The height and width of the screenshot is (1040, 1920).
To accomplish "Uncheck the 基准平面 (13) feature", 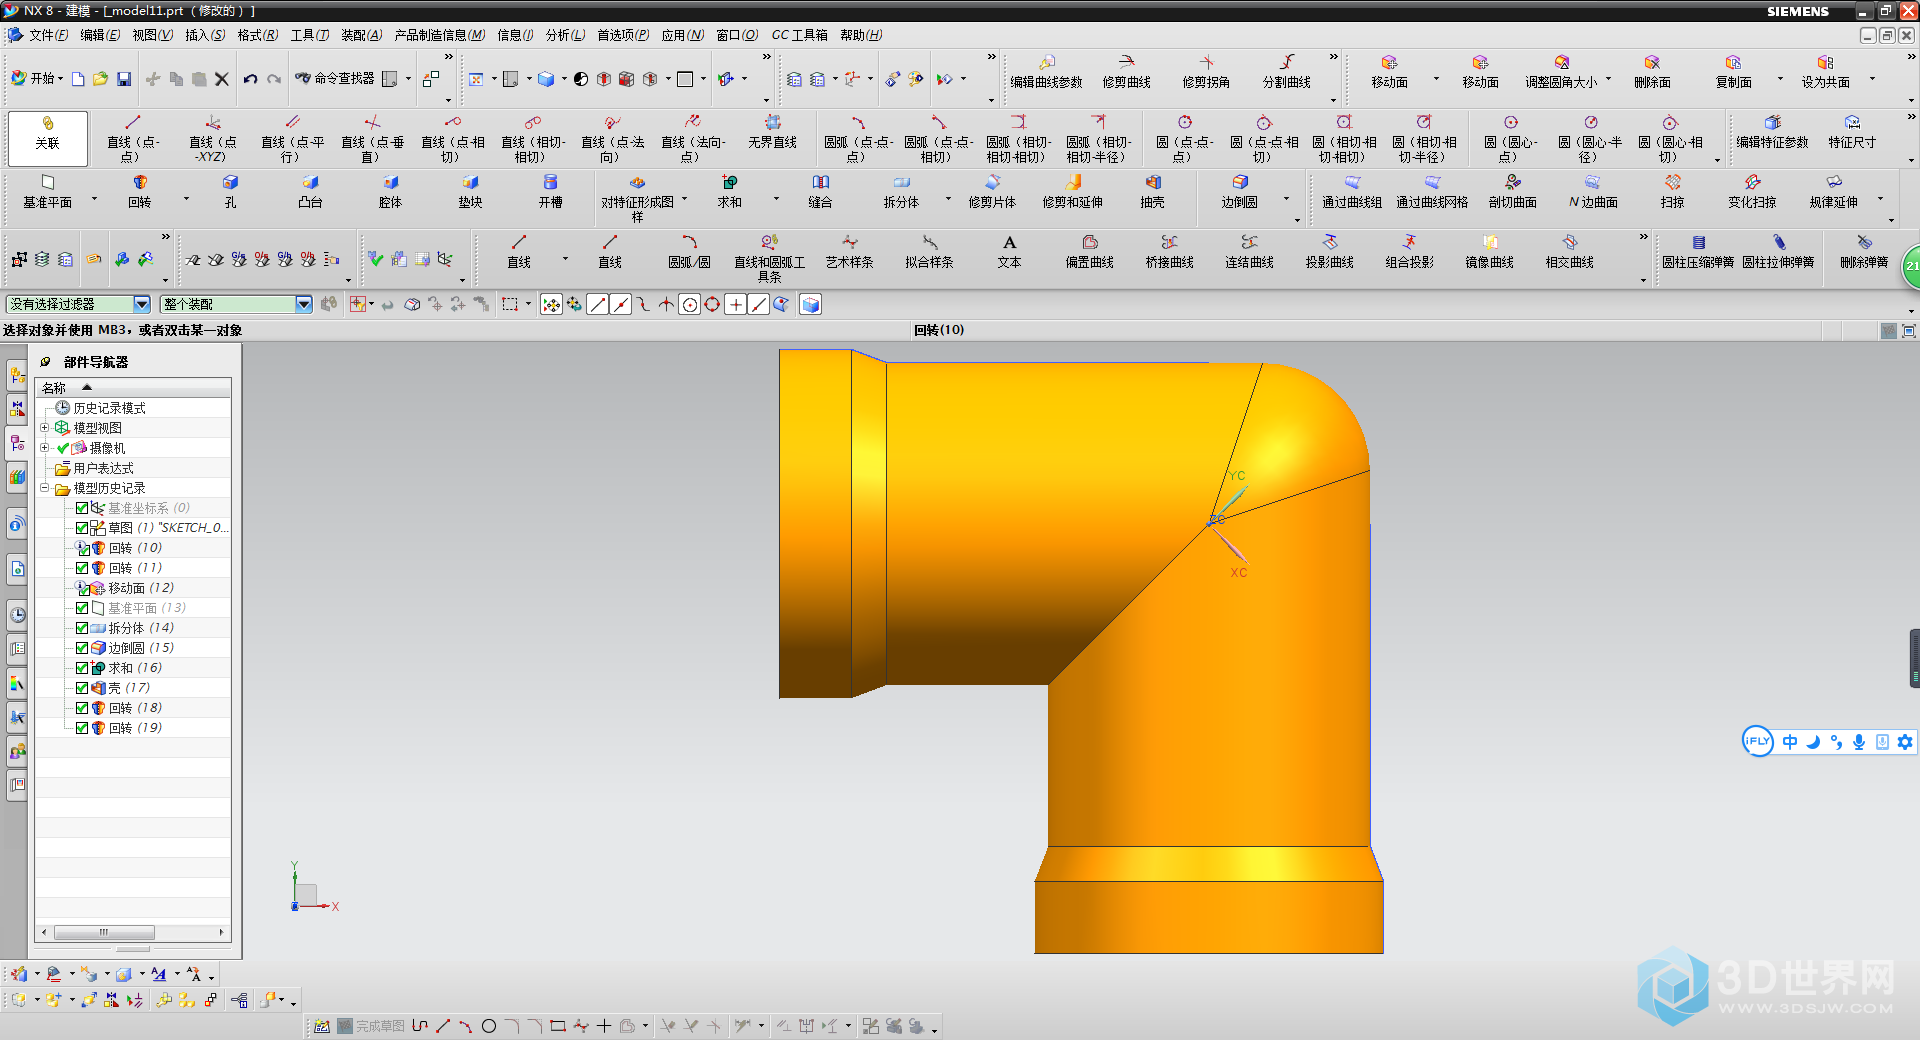I will coord(82,607).
